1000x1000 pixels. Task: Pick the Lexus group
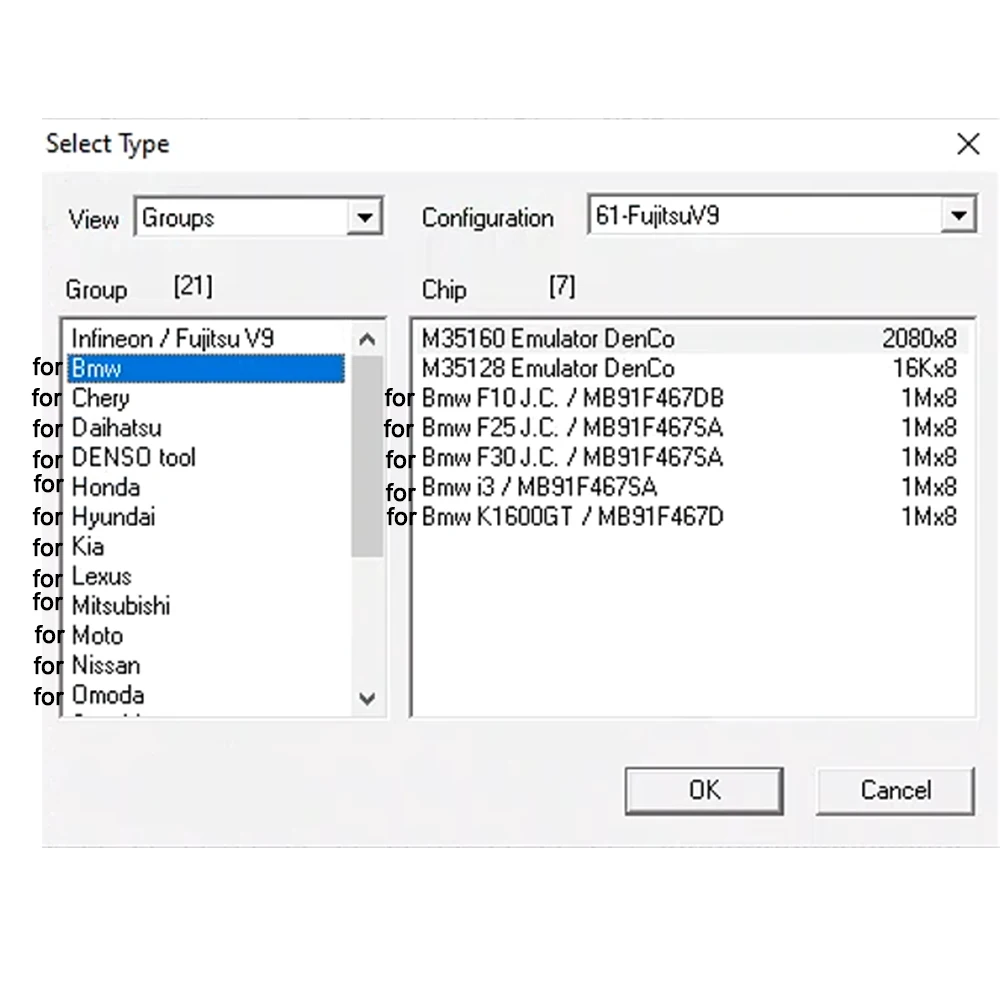click(206, 577)
